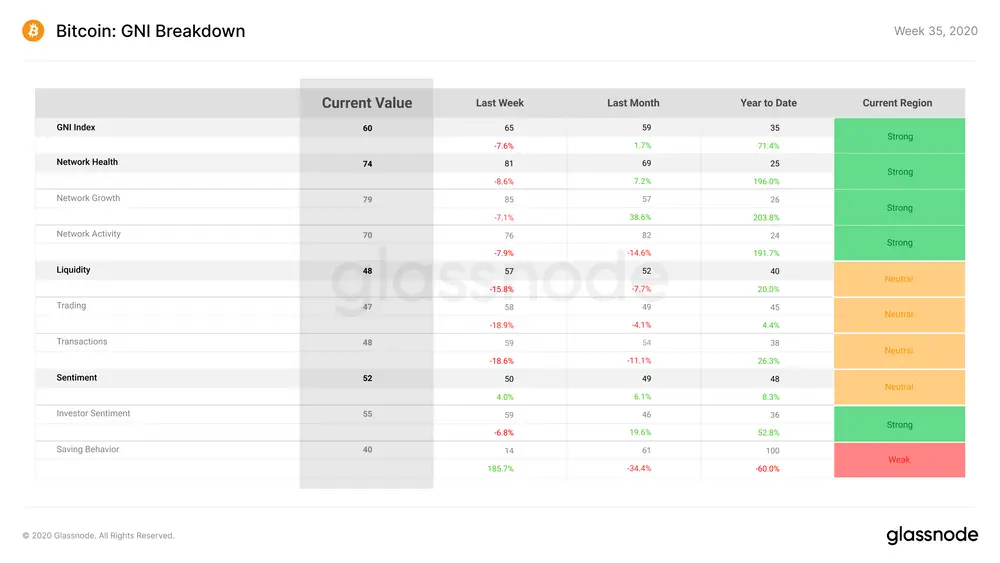Select the Last Week column header
Viewport: 1000px width, 563px height.
499,103
